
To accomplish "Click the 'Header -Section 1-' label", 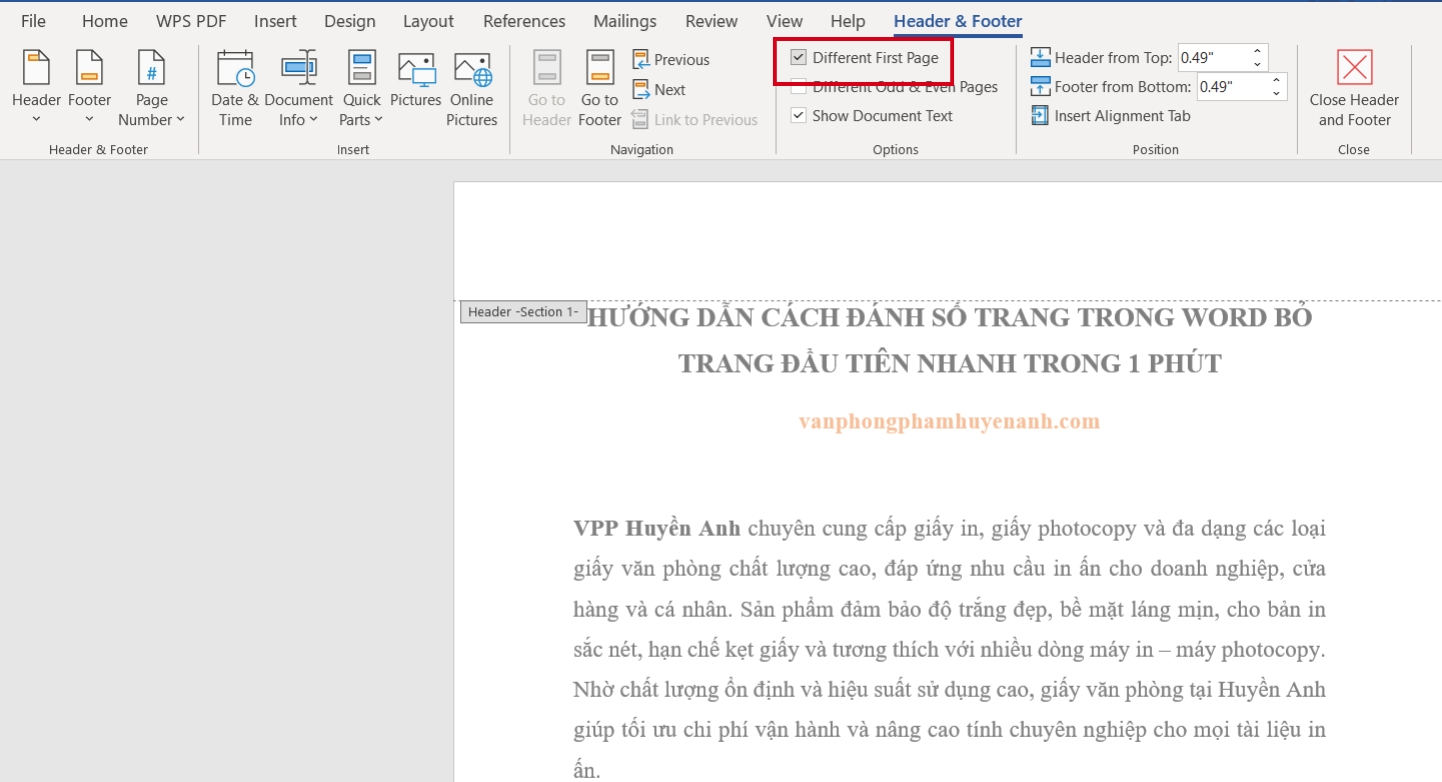I will 523,312.
